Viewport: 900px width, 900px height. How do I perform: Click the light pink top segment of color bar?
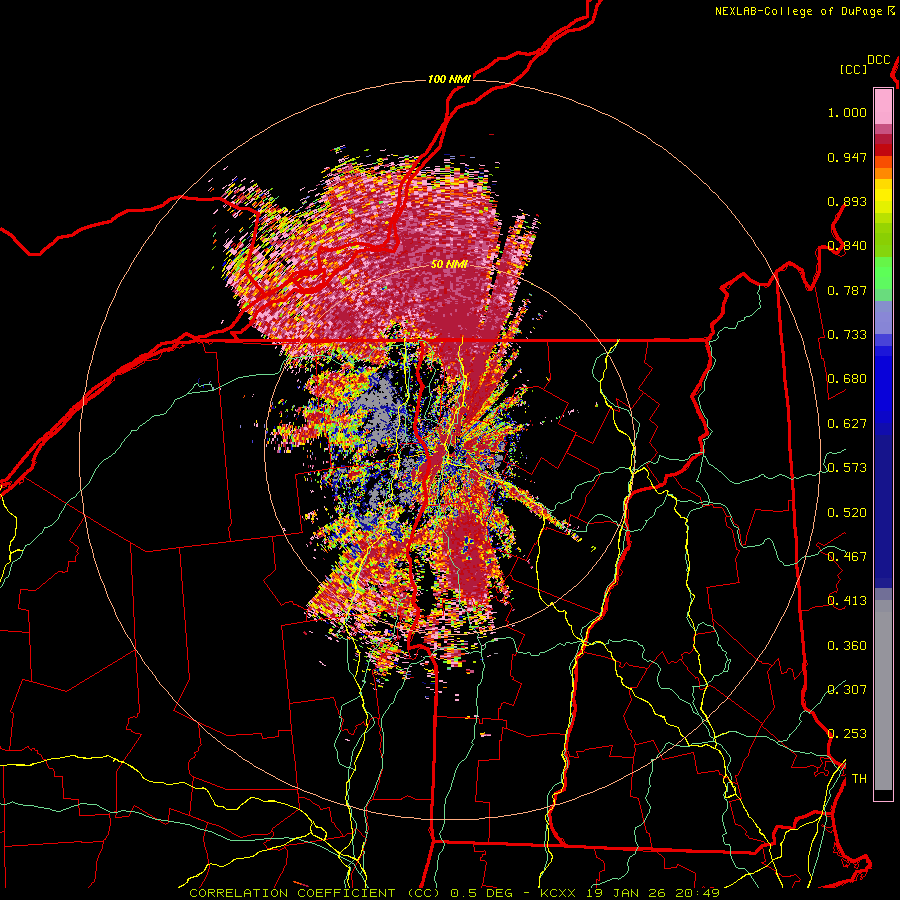[883, 106]
